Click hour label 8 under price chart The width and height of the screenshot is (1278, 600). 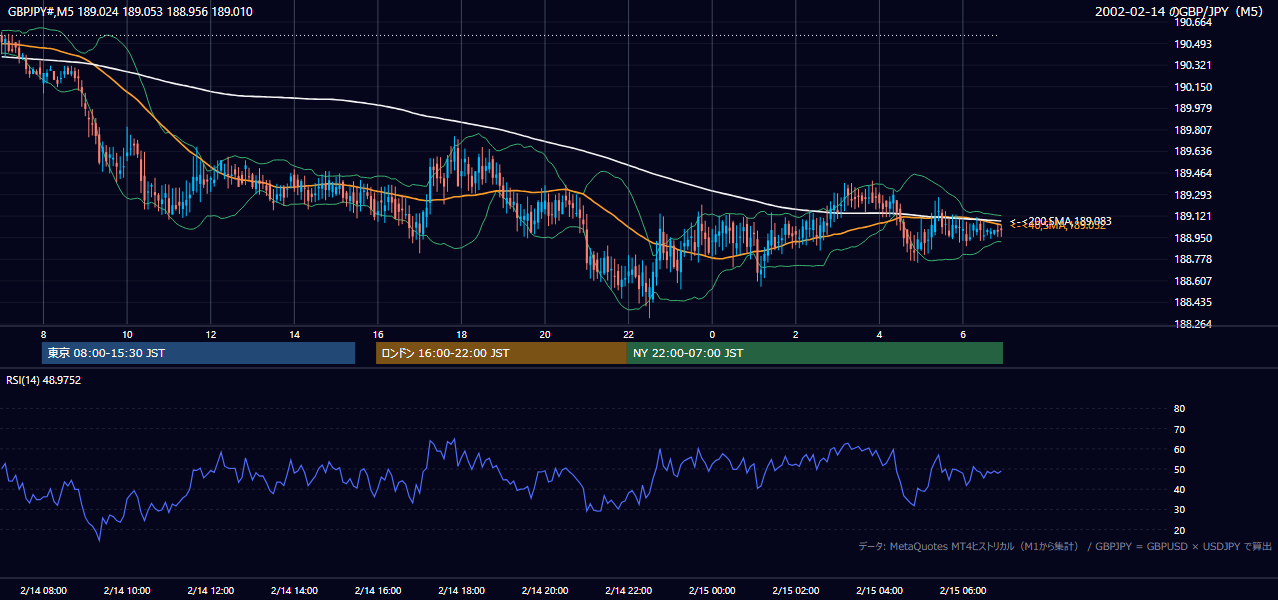[43, 334]
